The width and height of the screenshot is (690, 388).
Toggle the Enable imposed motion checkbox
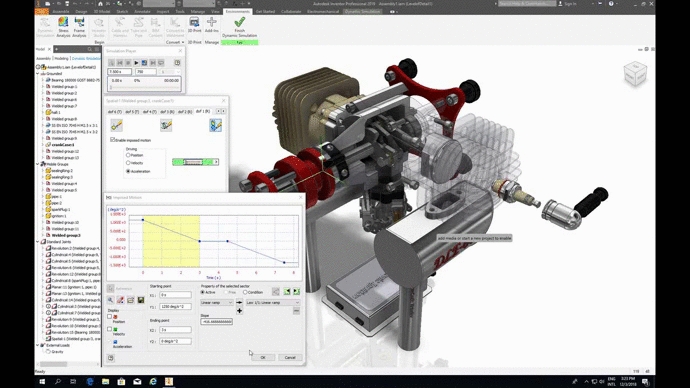113,140
